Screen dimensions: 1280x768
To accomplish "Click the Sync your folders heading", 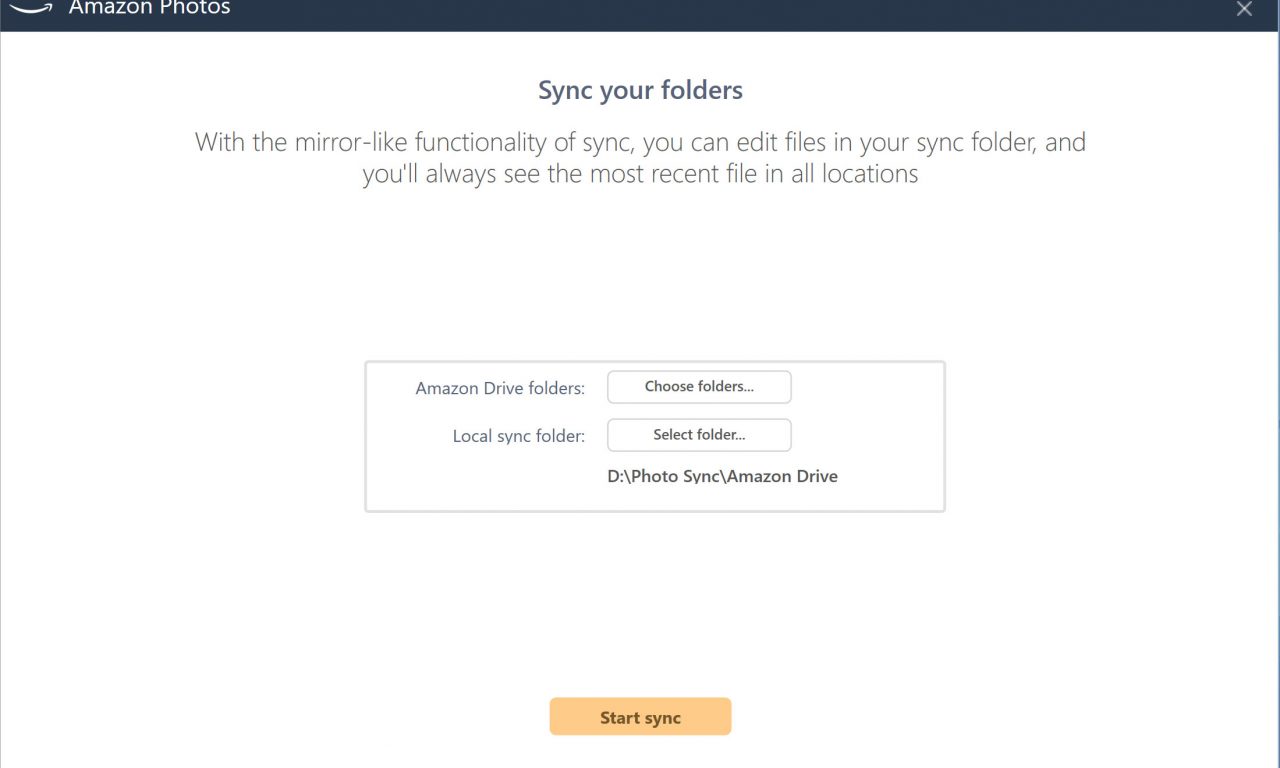I will pyautogui.click(x=640, y=91).
